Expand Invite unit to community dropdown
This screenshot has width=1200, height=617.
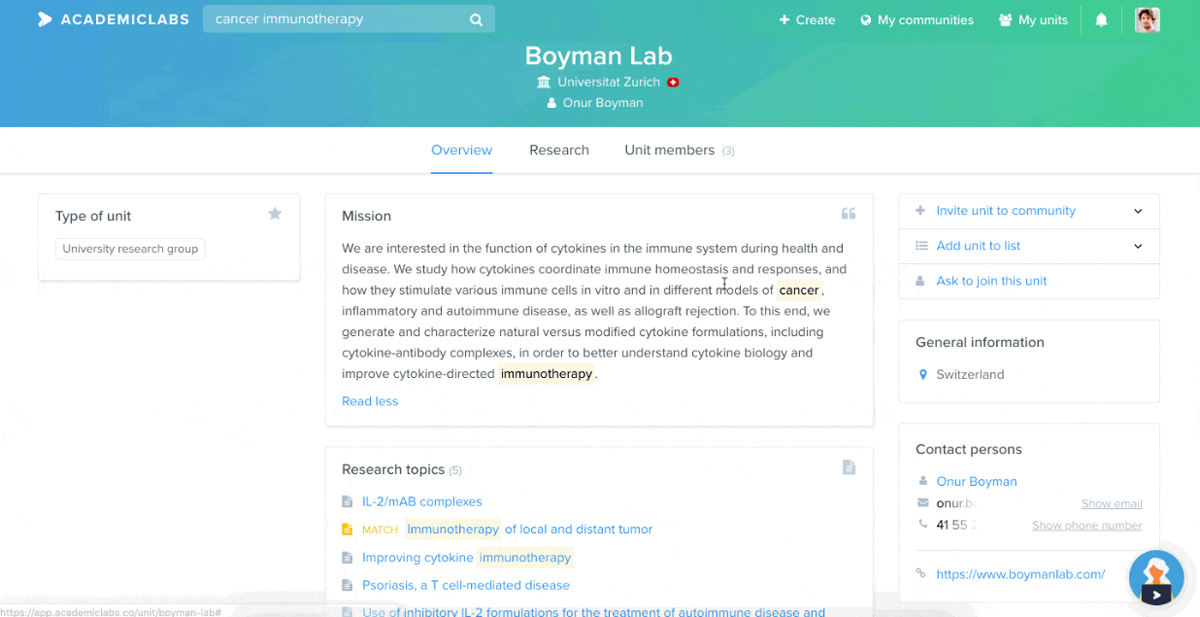[1138, 211]
